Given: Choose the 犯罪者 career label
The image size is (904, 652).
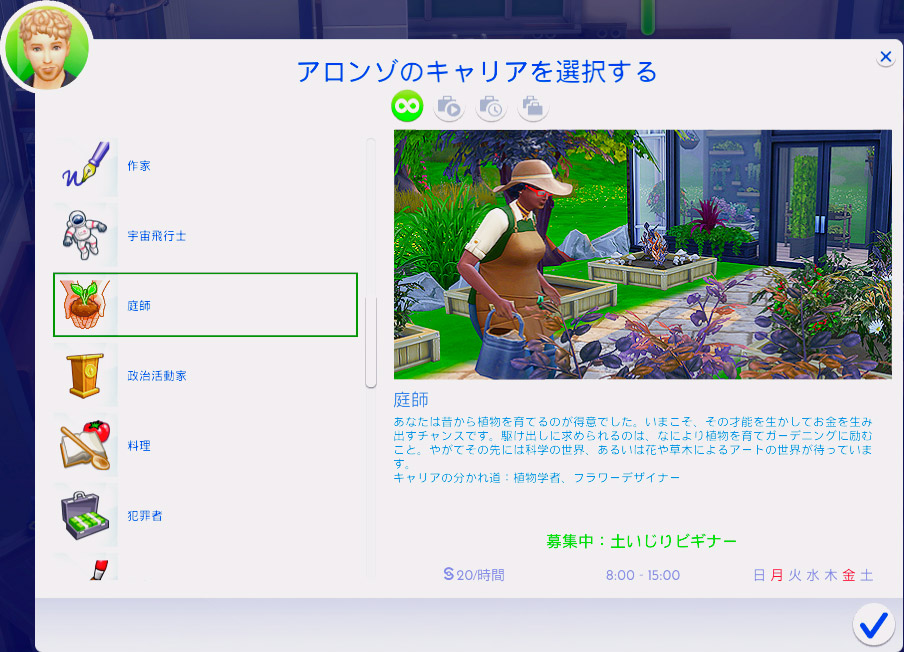Looking at the screenshot, I should [144, 516].
